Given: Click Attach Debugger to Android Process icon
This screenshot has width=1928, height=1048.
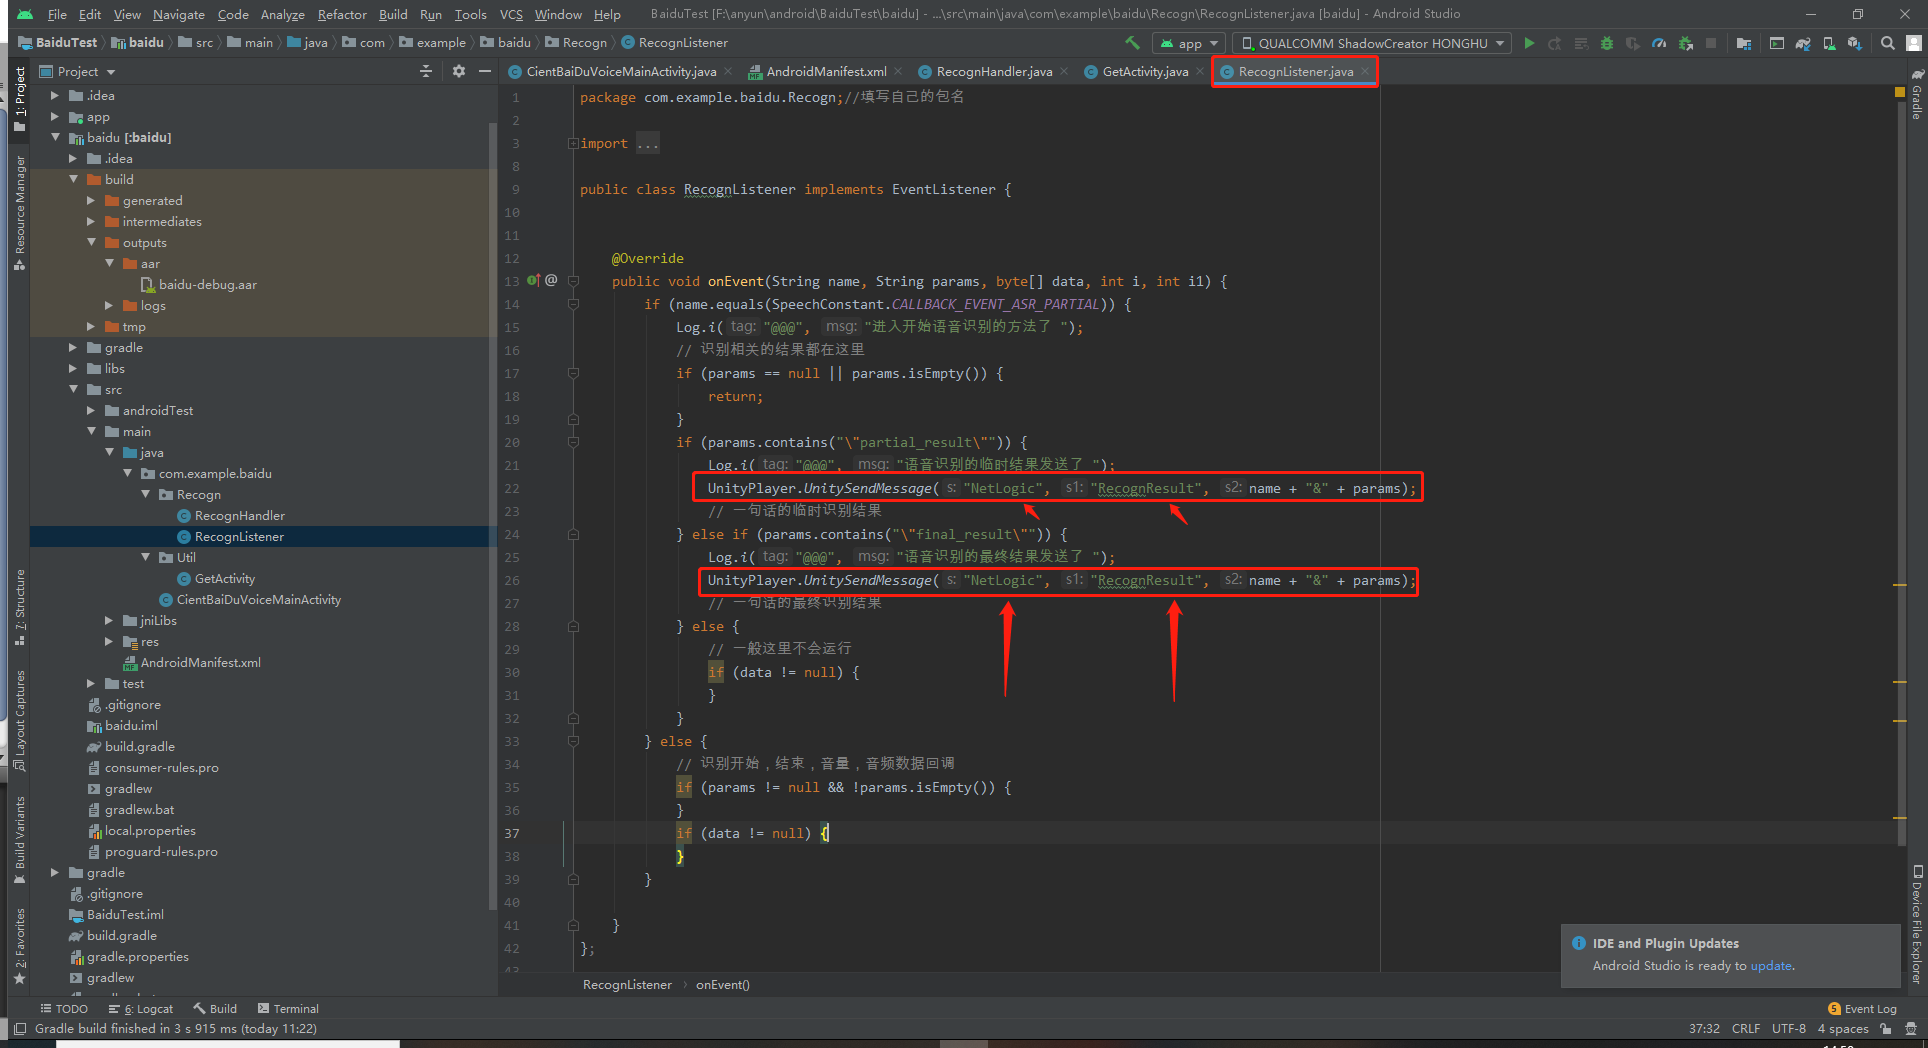Looking at the screenshot, I should pyautogui.click(x=1686, y=43).
